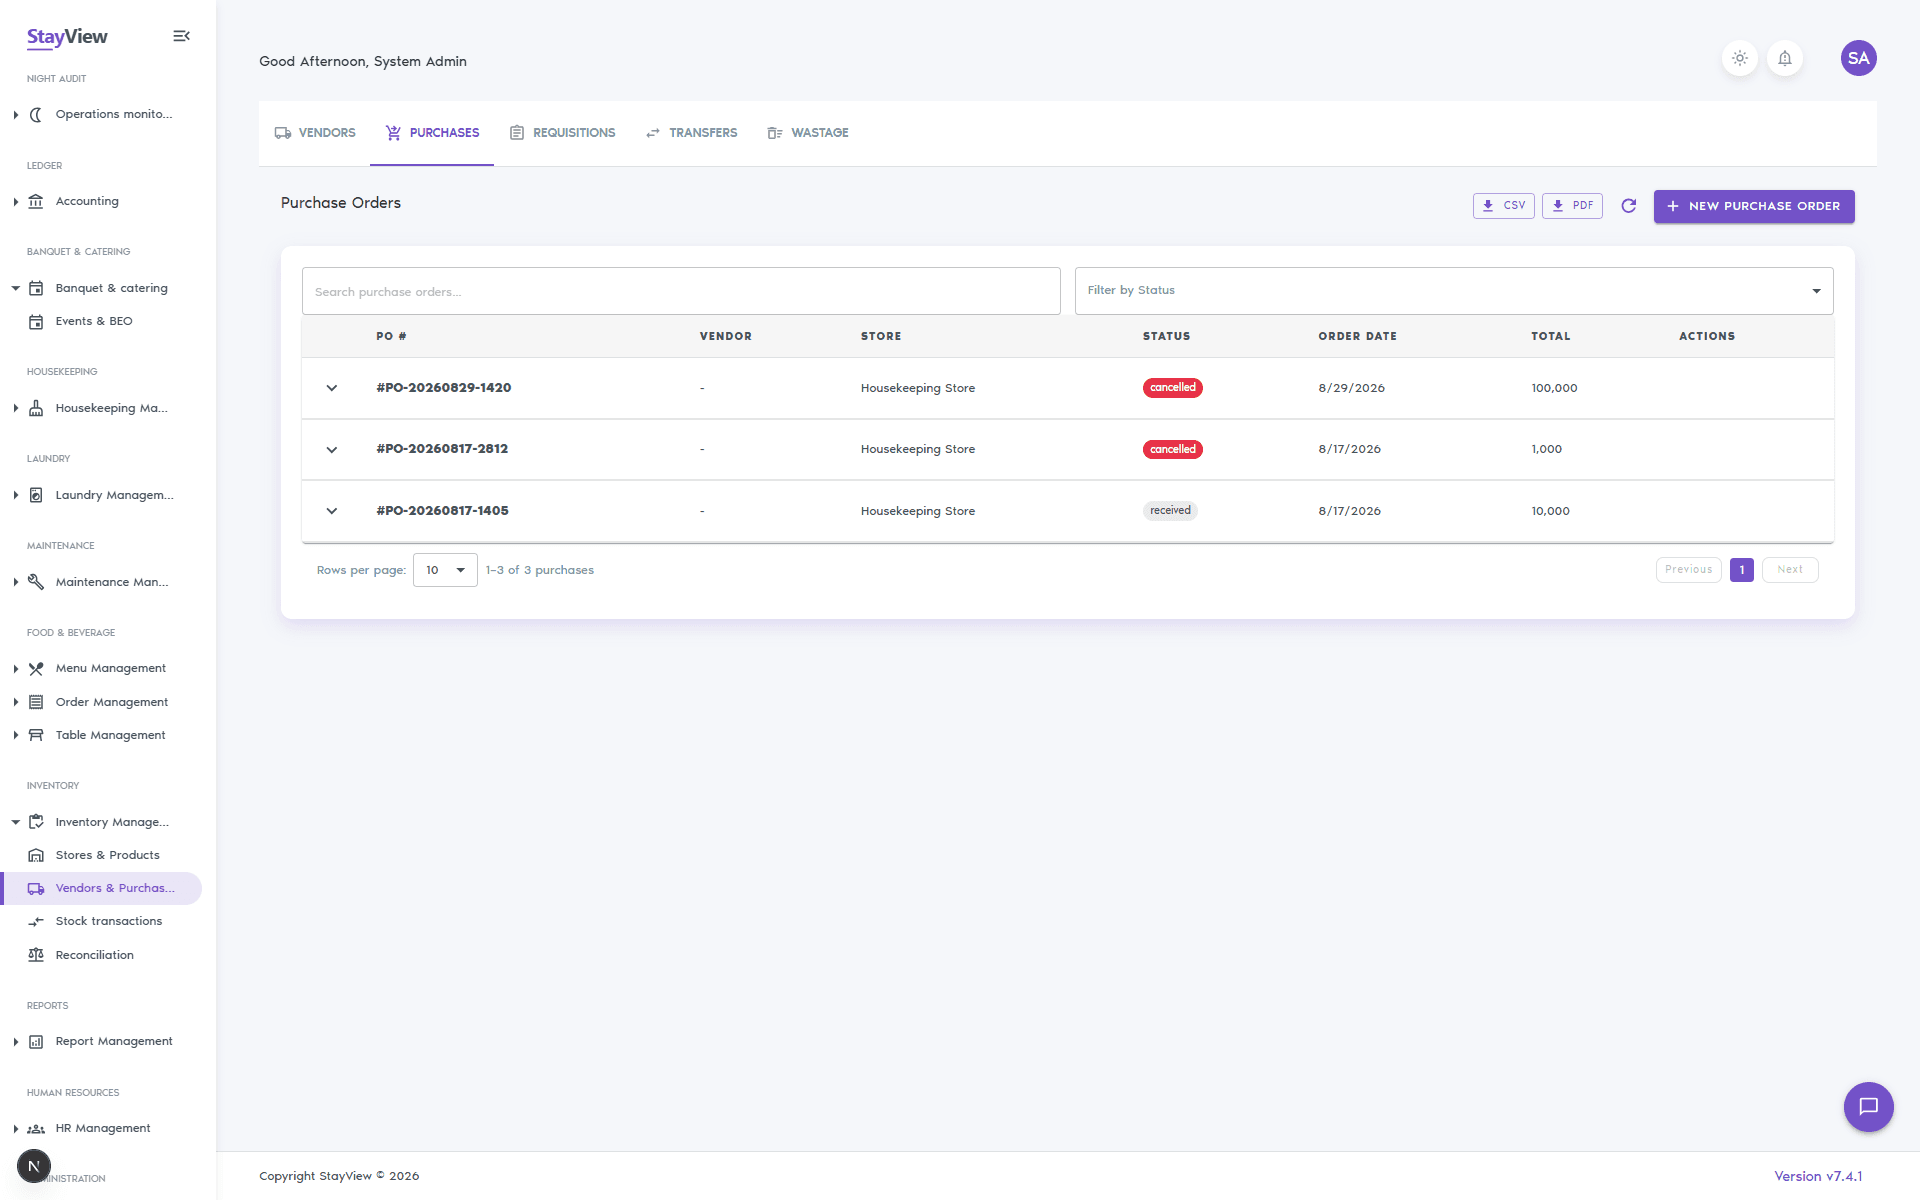Image resolution: width=1920 pixels, height=1200 pixels.
Task: Collapse the Inventory Management tree arrow
Action: [16, 822]
